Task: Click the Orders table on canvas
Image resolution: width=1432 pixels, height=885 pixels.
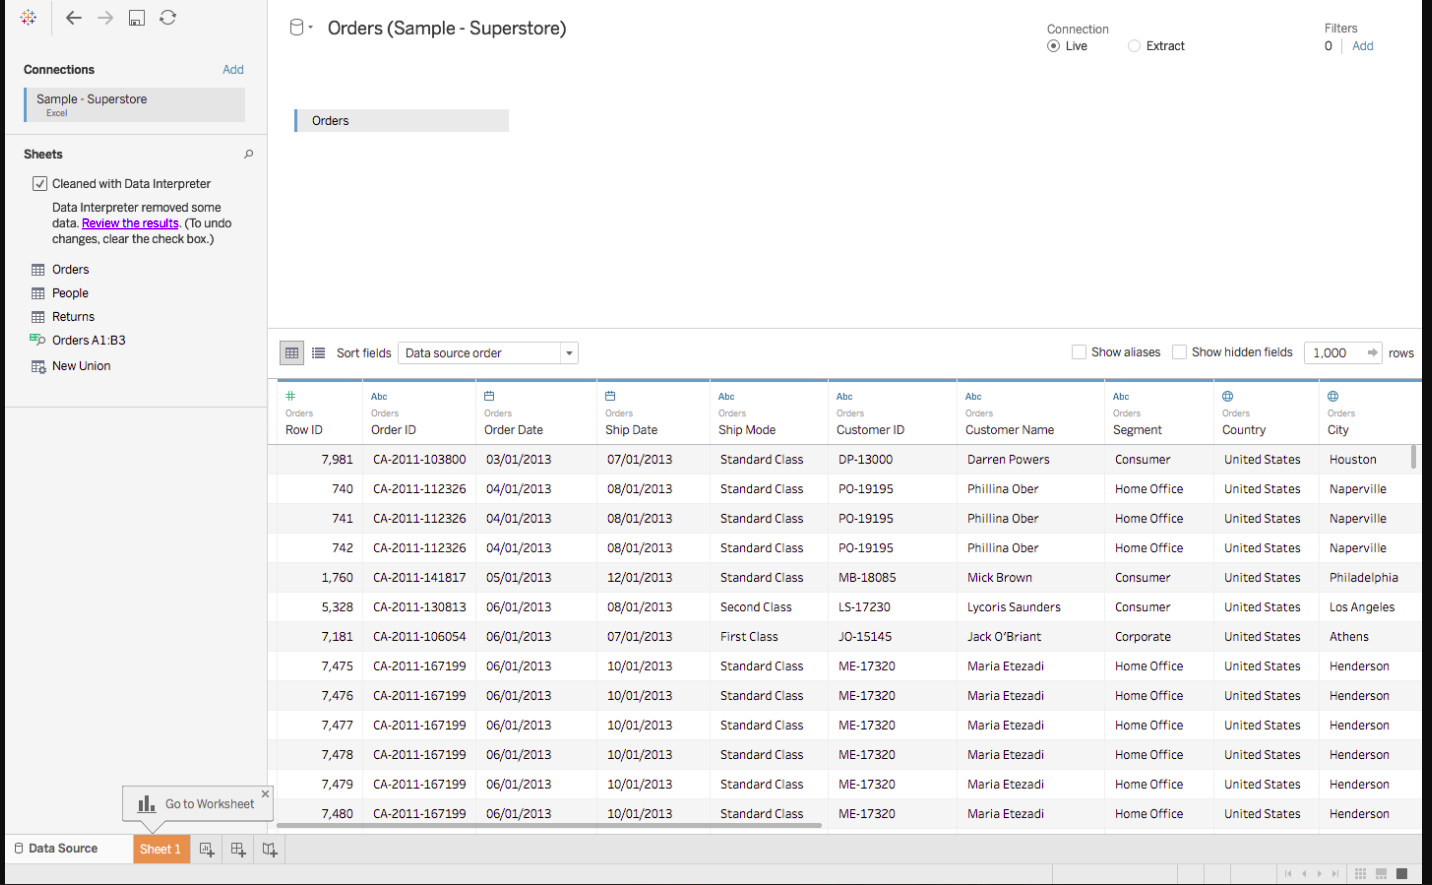Action: click(401, 120)
